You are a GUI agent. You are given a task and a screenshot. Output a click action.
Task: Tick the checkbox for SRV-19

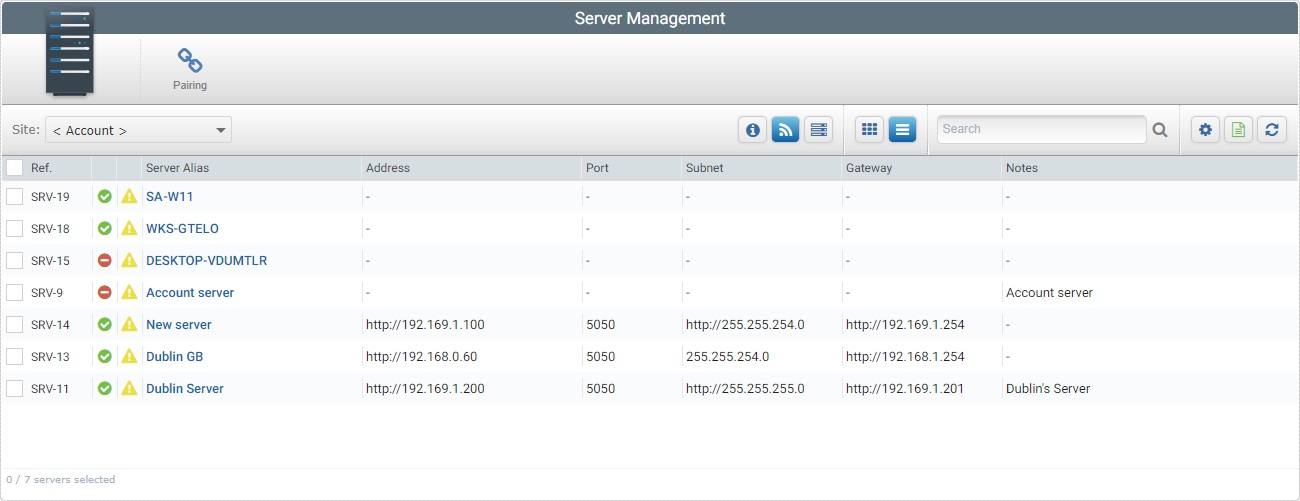coord(14,196)
